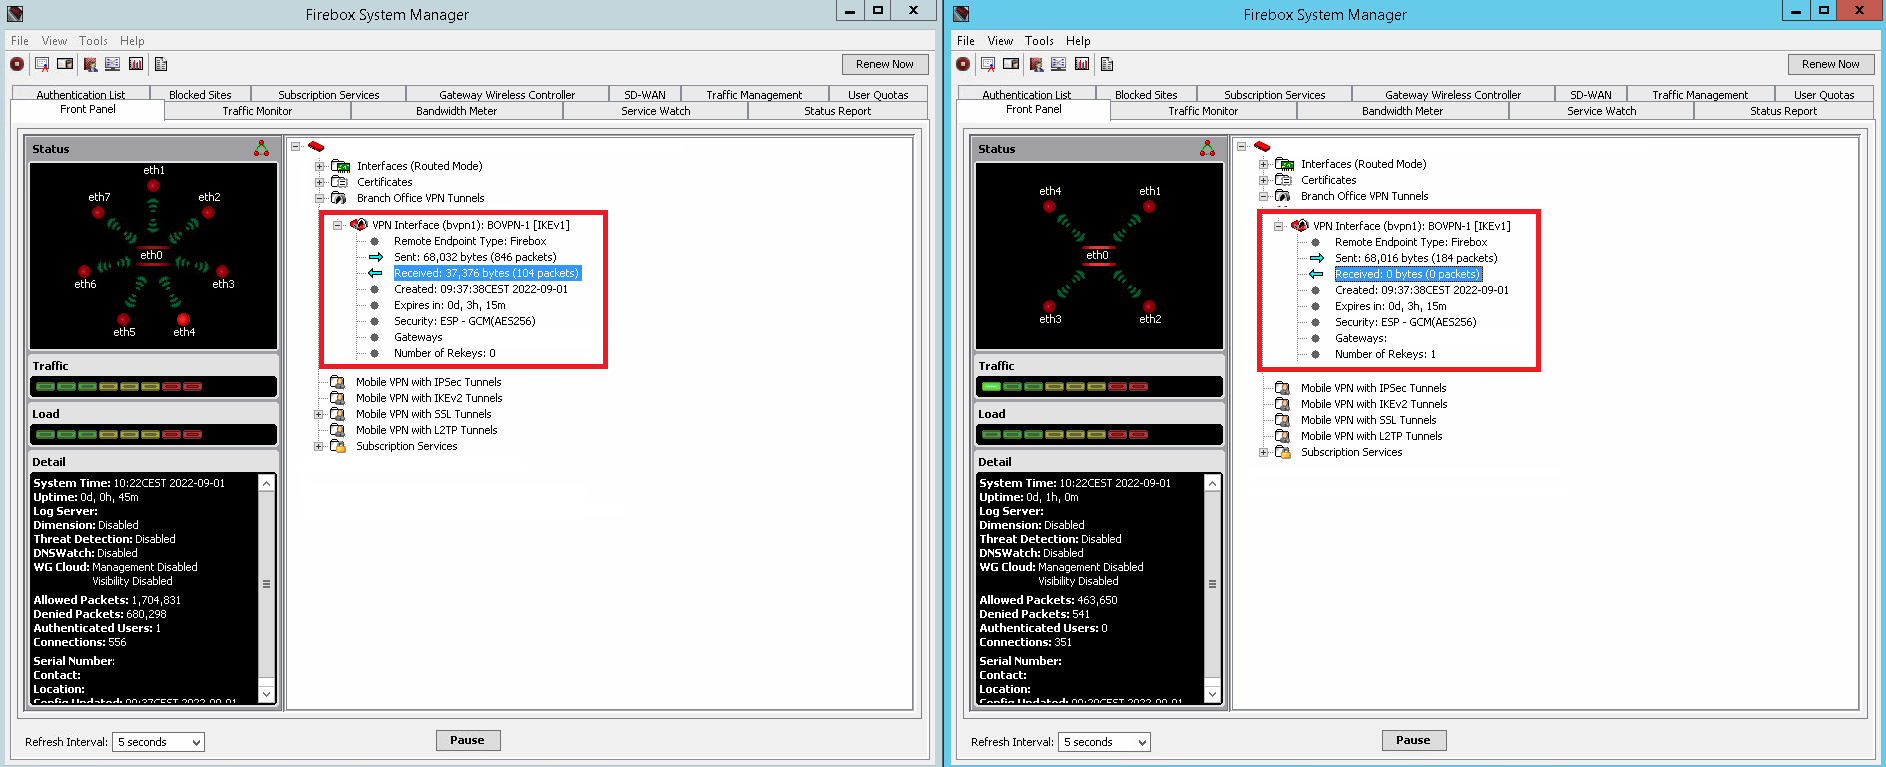Open SD-WAN tab in left window
The image size is (1886, 767).
[645, 95]
